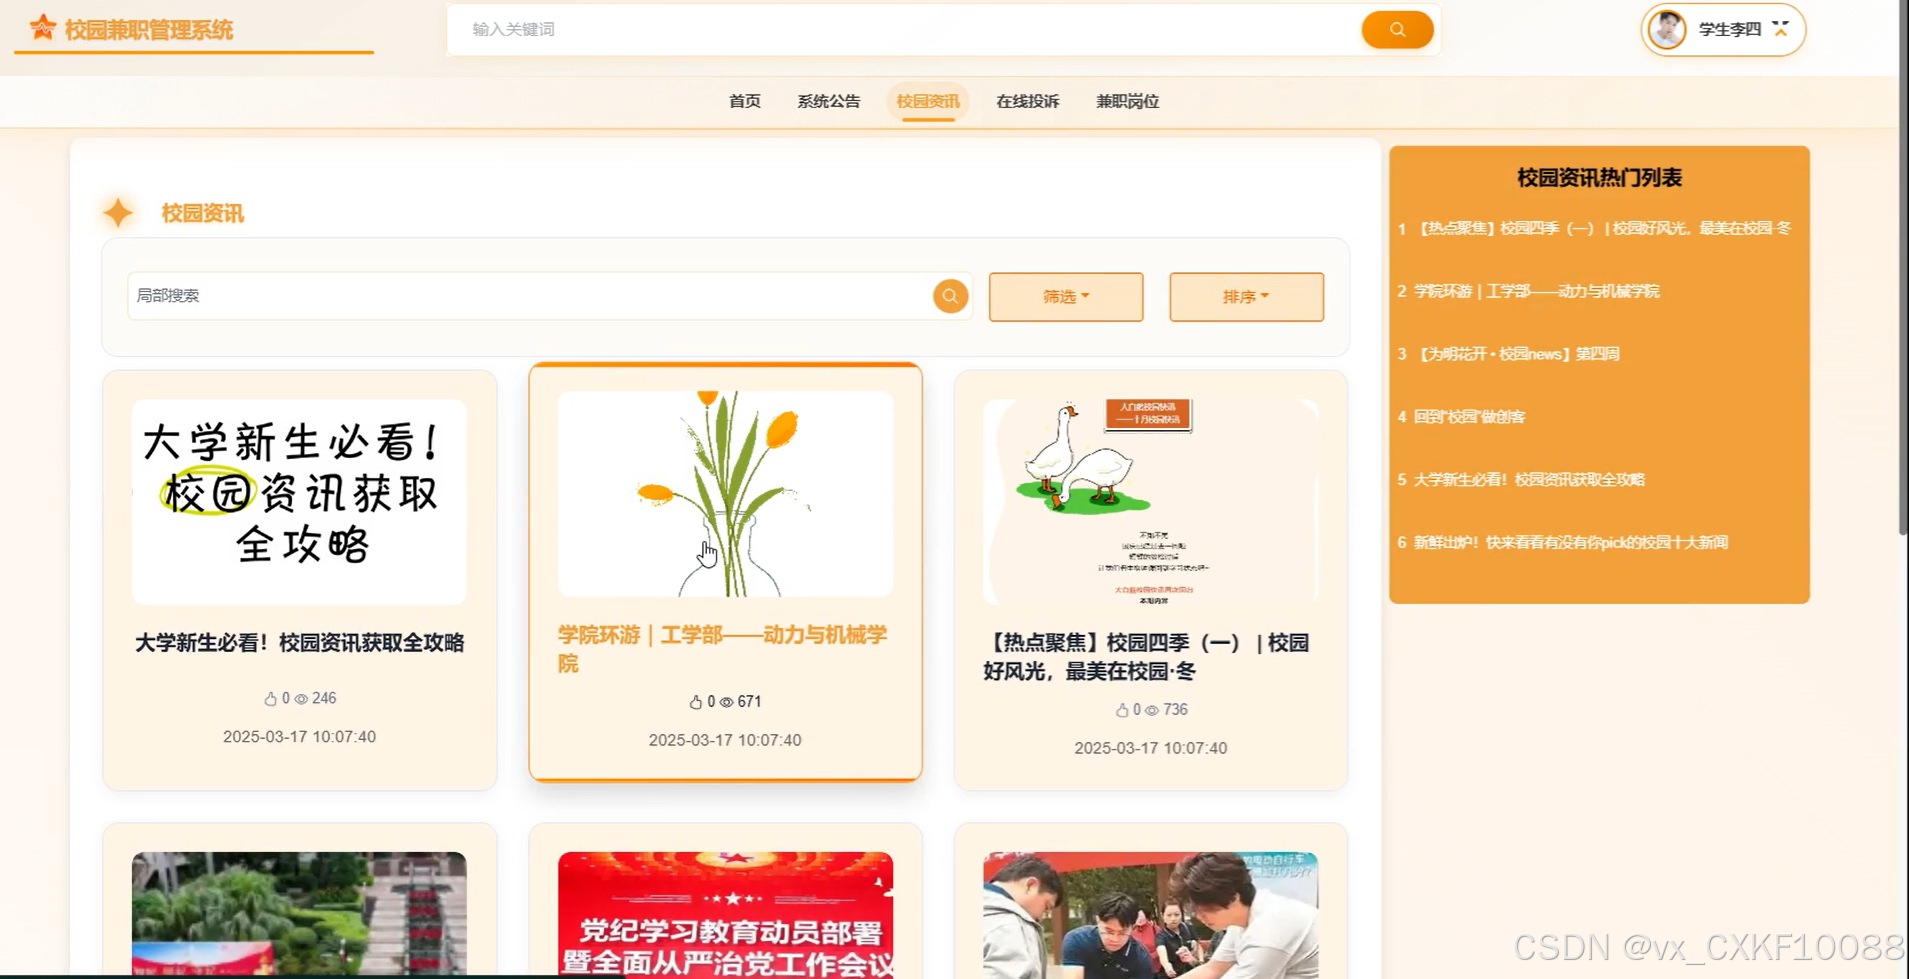Open hot list item 6 新鲜出炉 十大新闻

(x=1562, y=543)
